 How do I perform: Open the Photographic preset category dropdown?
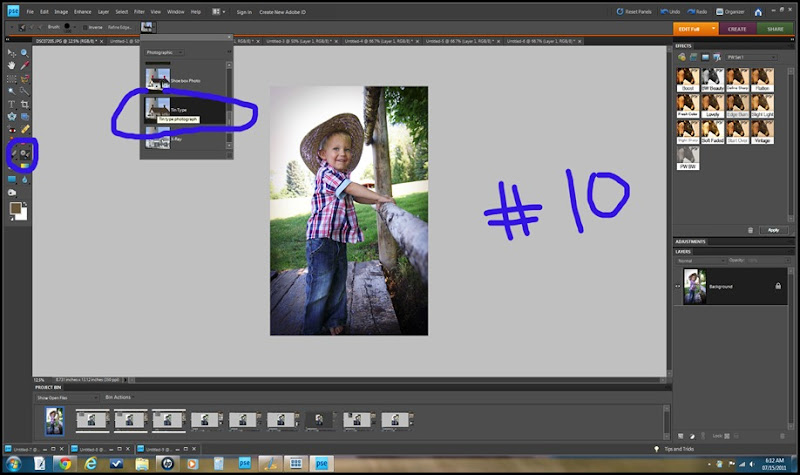[x=166, y=51]
